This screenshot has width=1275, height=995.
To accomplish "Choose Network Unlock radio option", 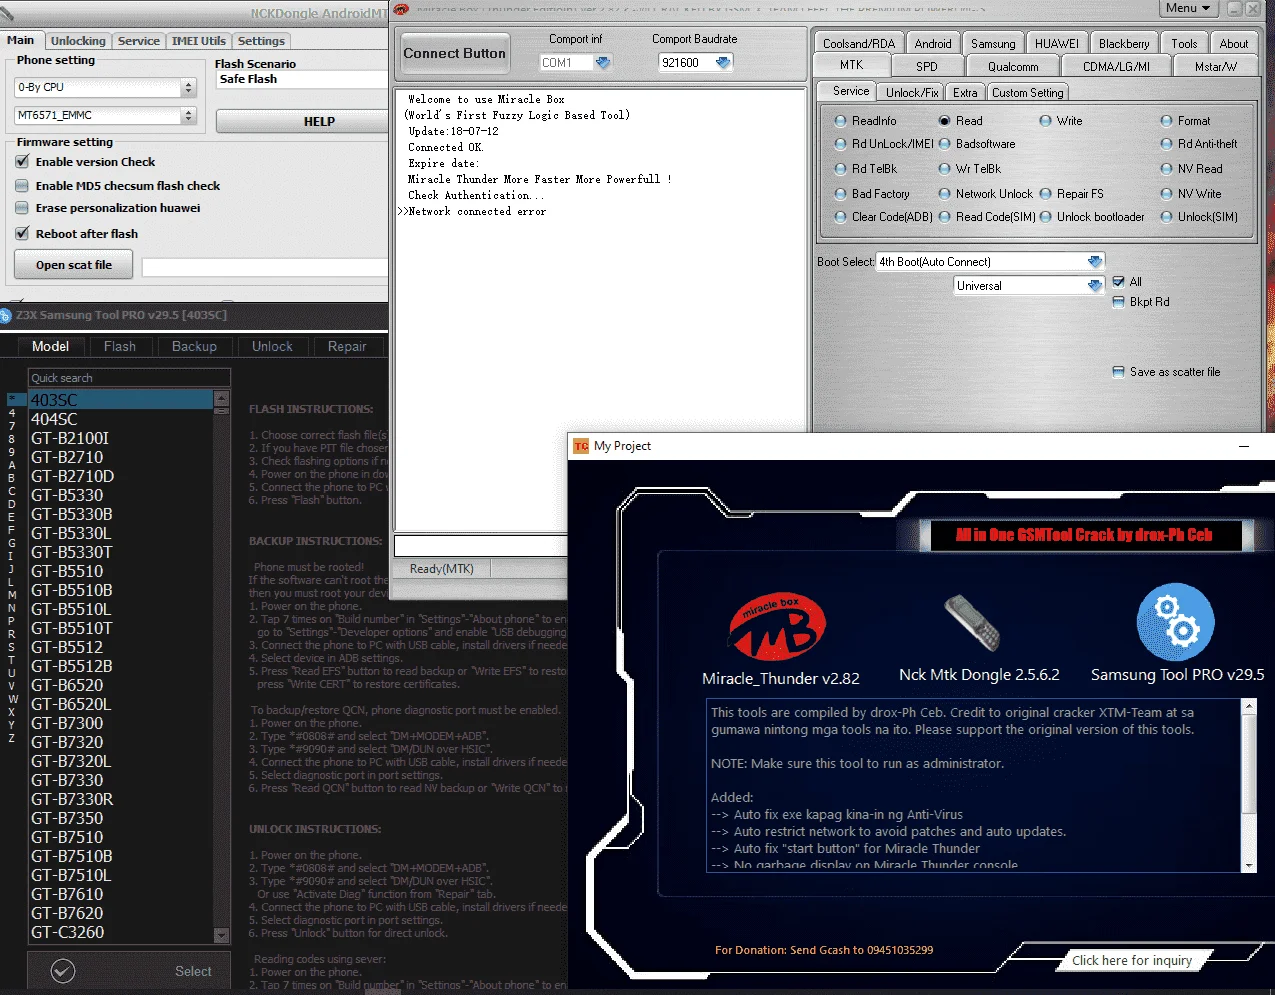I will [x=944, y=194].
